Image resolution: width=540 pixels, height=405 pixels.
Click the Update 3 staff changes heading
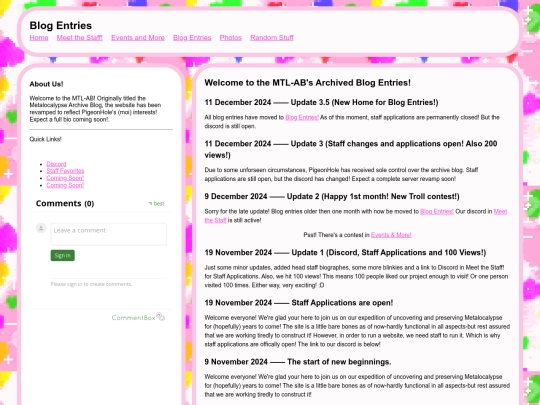coord(351,149)
